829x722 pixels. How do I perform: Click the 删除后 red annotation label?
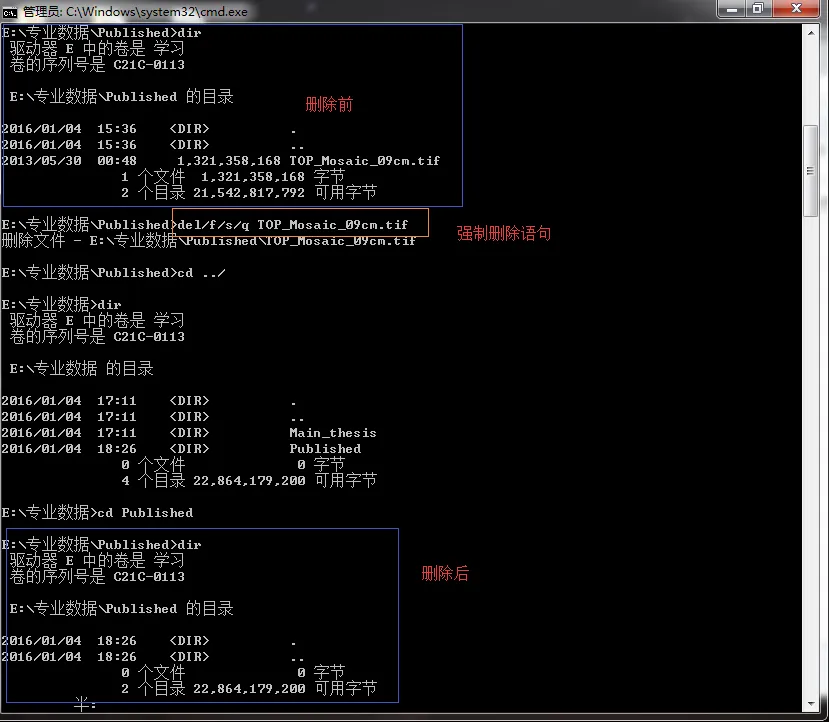[445, 573]
